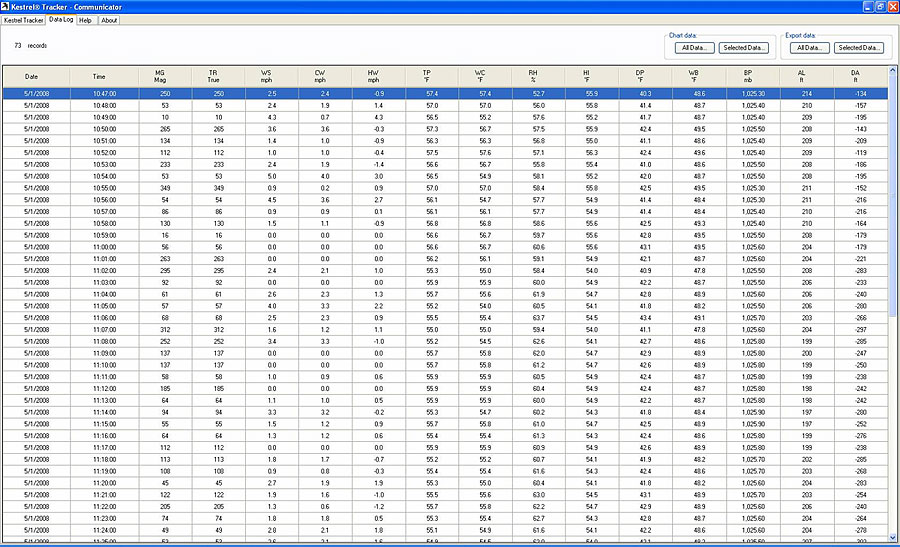Select the row with time 11:00:00
Screen dimensions: 900x547
(x=445, y=247)
